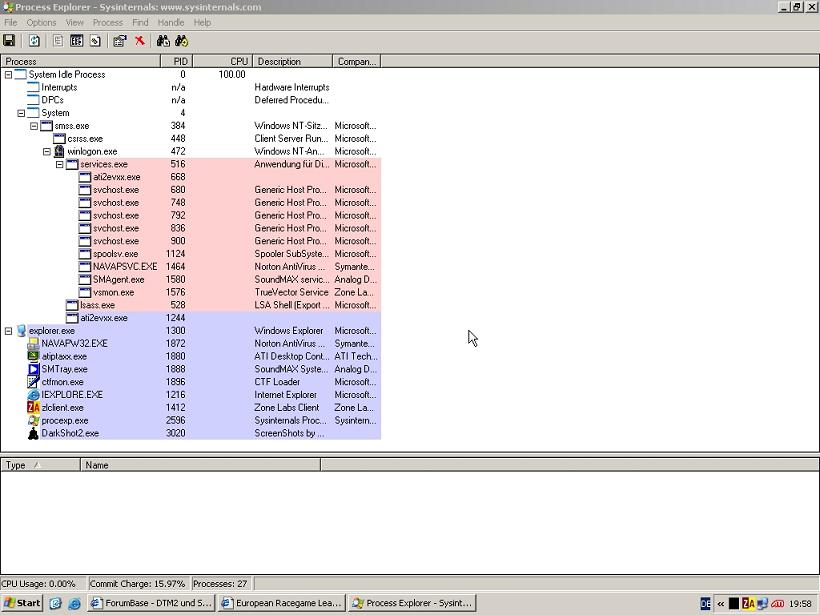This screenshot has width=820, height=615.
Task: Collapse the smss.exe tree node
Action: [x=34, y=126]
